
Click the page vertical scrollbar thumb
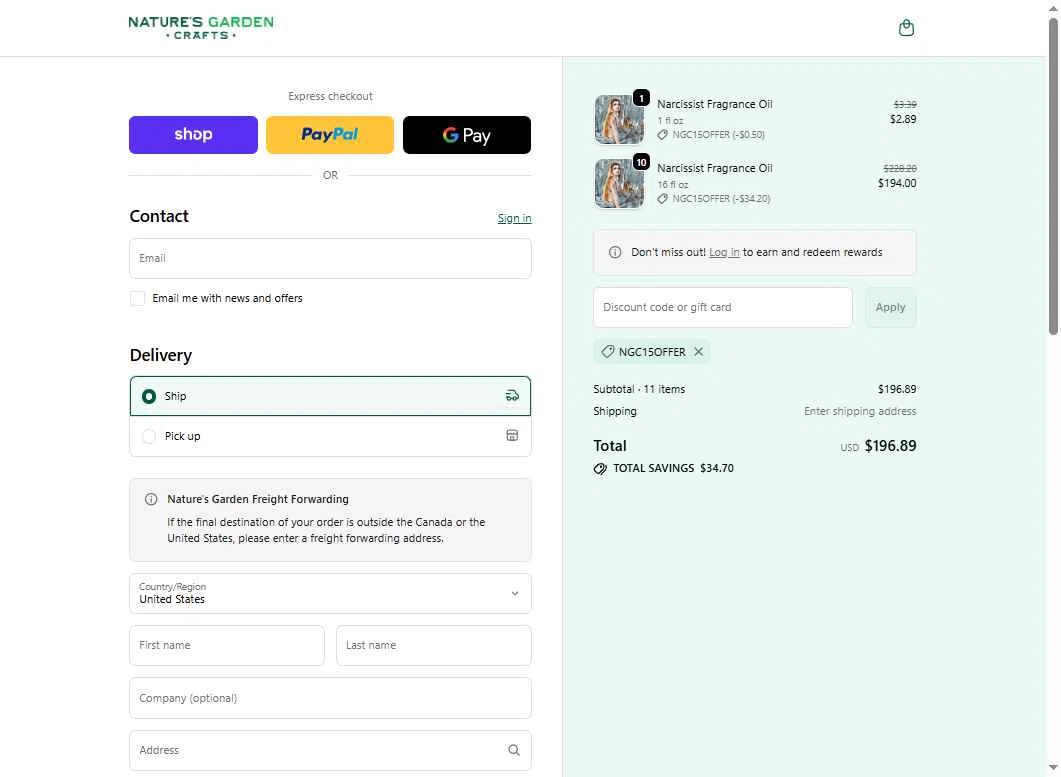click(1053, 176)
